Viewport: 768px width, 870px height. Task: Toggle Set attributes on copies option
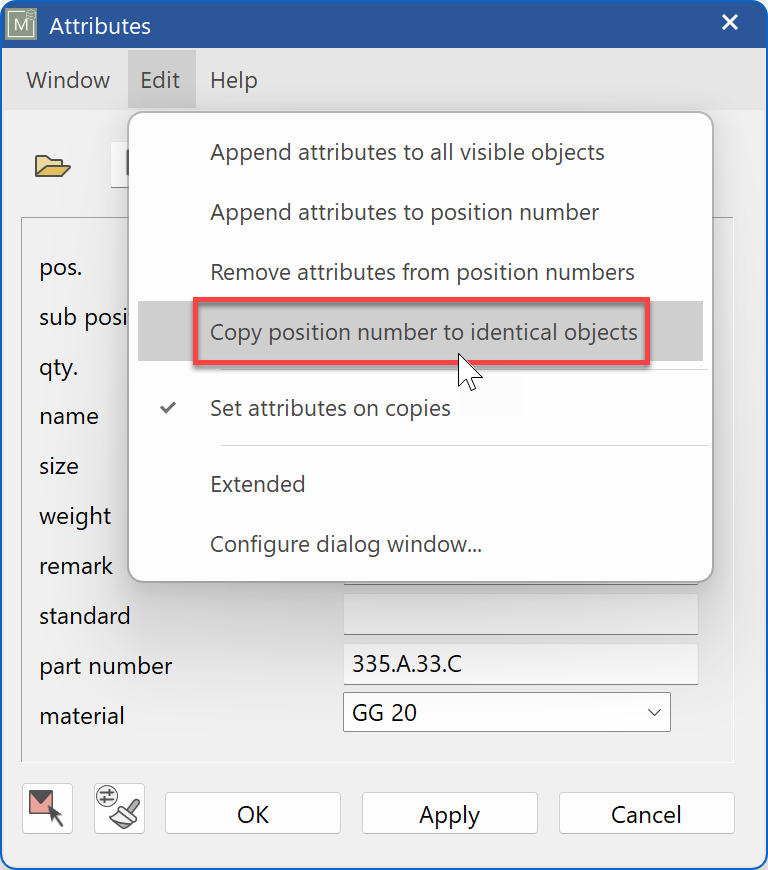[420, 408]
